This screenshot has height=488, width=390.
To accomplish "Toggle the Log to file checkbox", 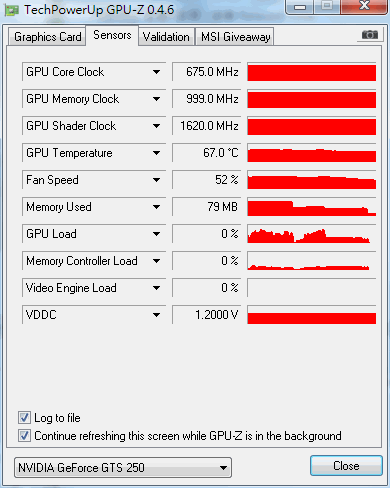I will (x=24, y=418).
